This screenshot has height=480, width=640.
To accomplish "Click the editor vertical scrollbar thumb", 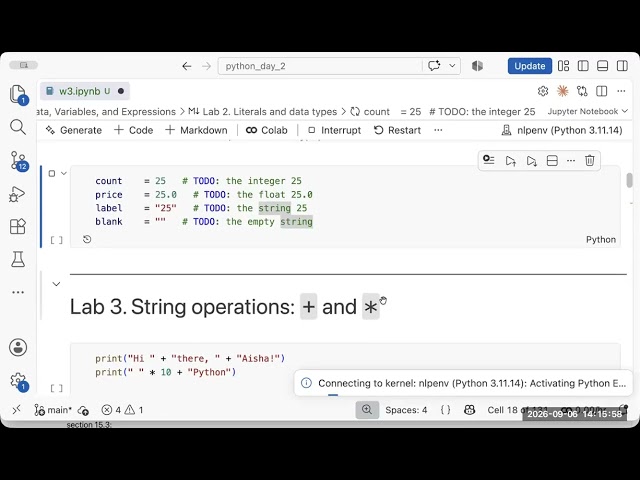I will tap(629, 180).
